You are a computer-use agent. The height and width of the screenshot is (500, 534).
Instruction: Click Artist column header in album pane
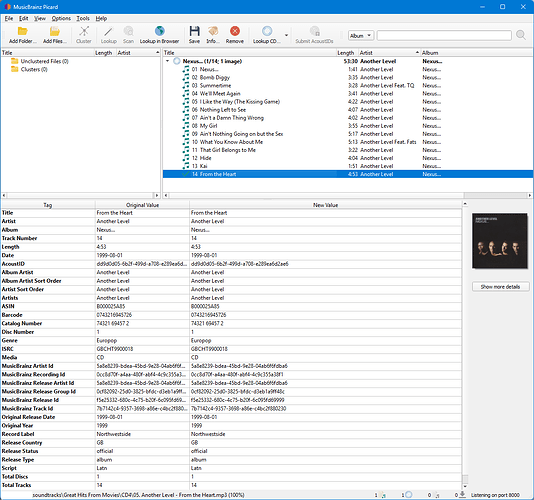(389, 53)
